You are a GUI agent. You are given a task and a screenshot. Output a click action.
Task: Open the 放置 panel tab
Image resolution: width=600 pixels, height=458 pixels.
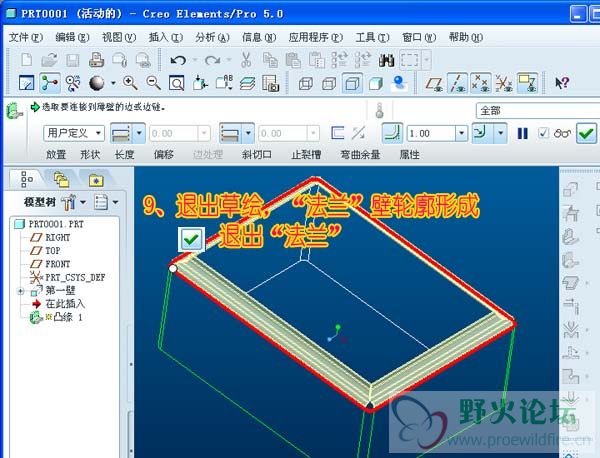[x=56, y=155]
